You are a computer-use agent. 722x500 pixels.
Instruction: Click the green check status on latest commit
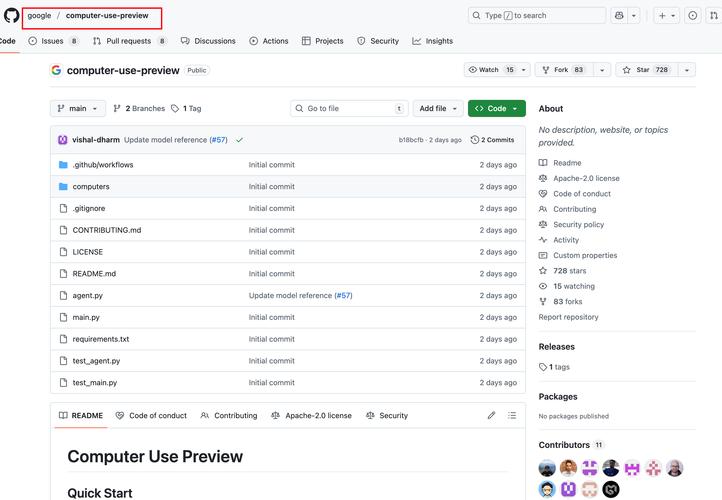[x=239, y=140]
